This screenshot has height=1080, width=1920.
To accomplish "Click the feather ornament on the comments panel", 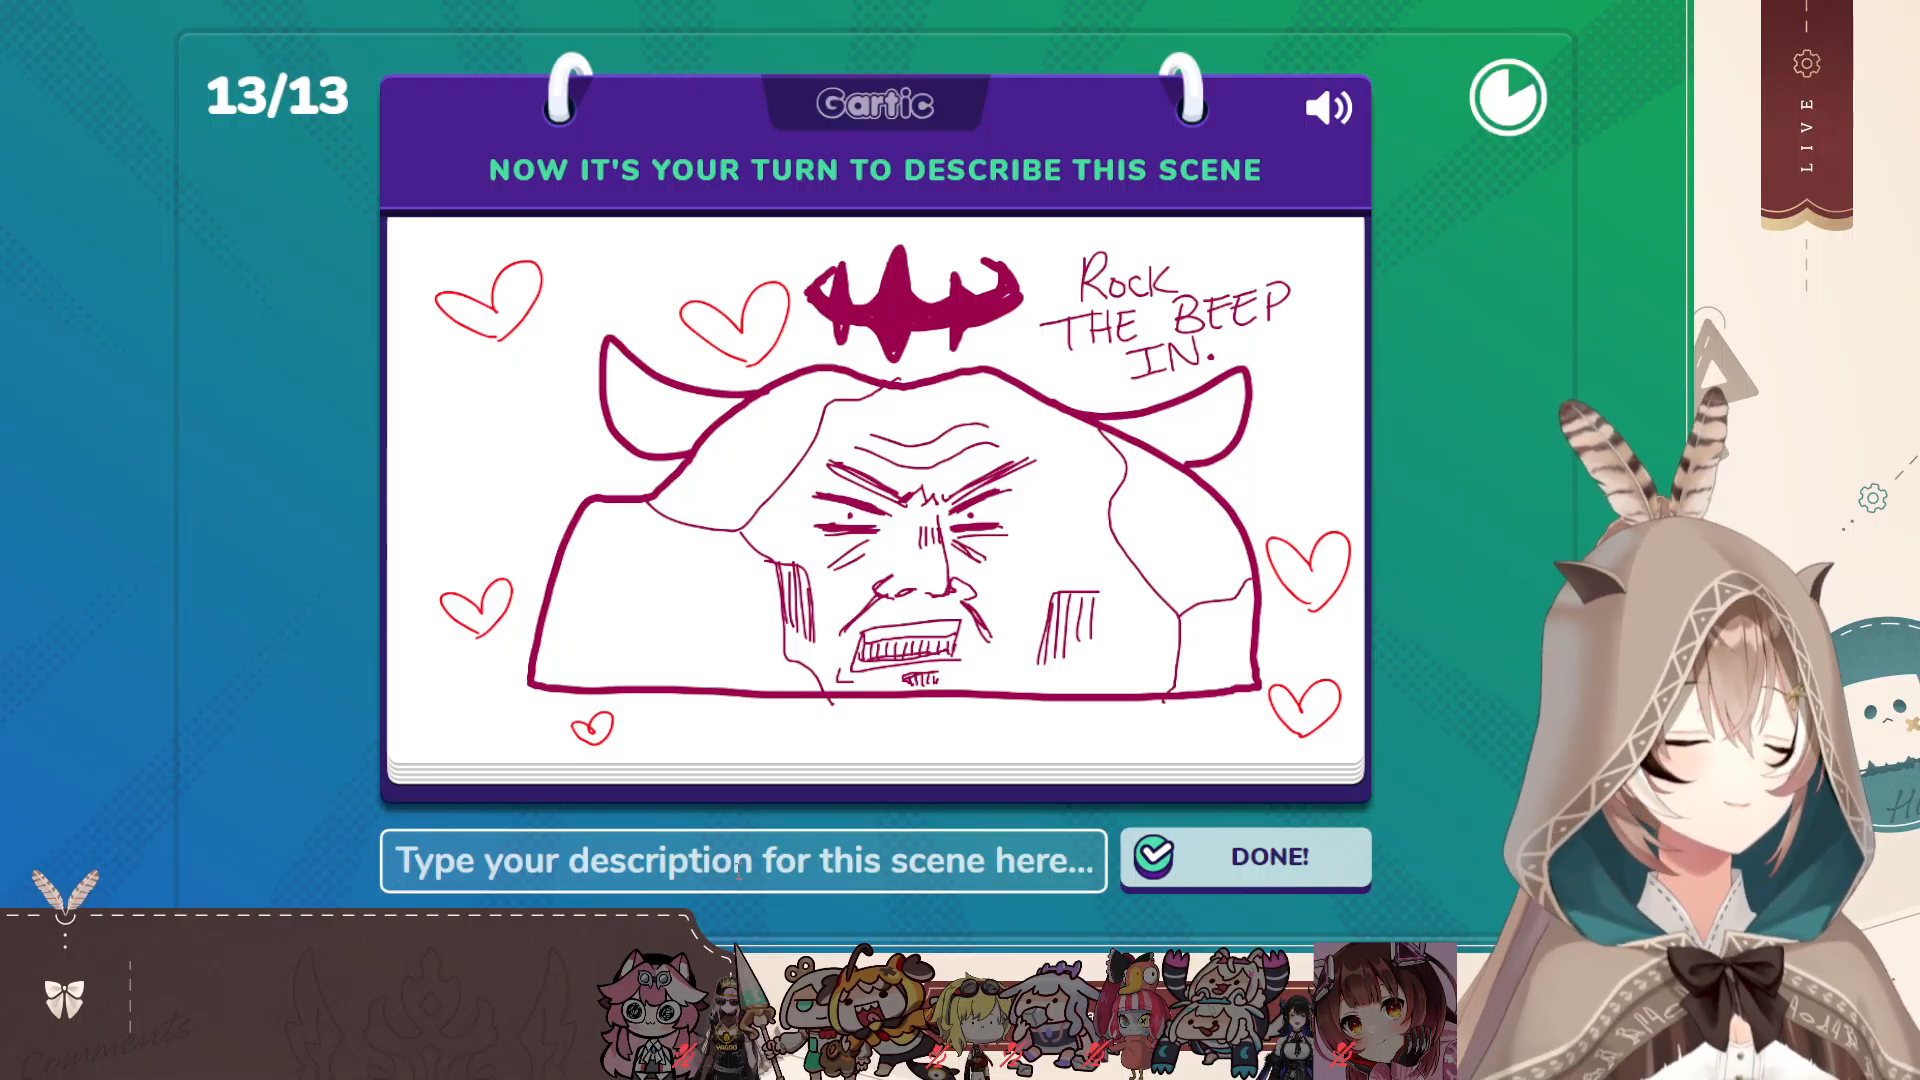I will click(65, 893).
